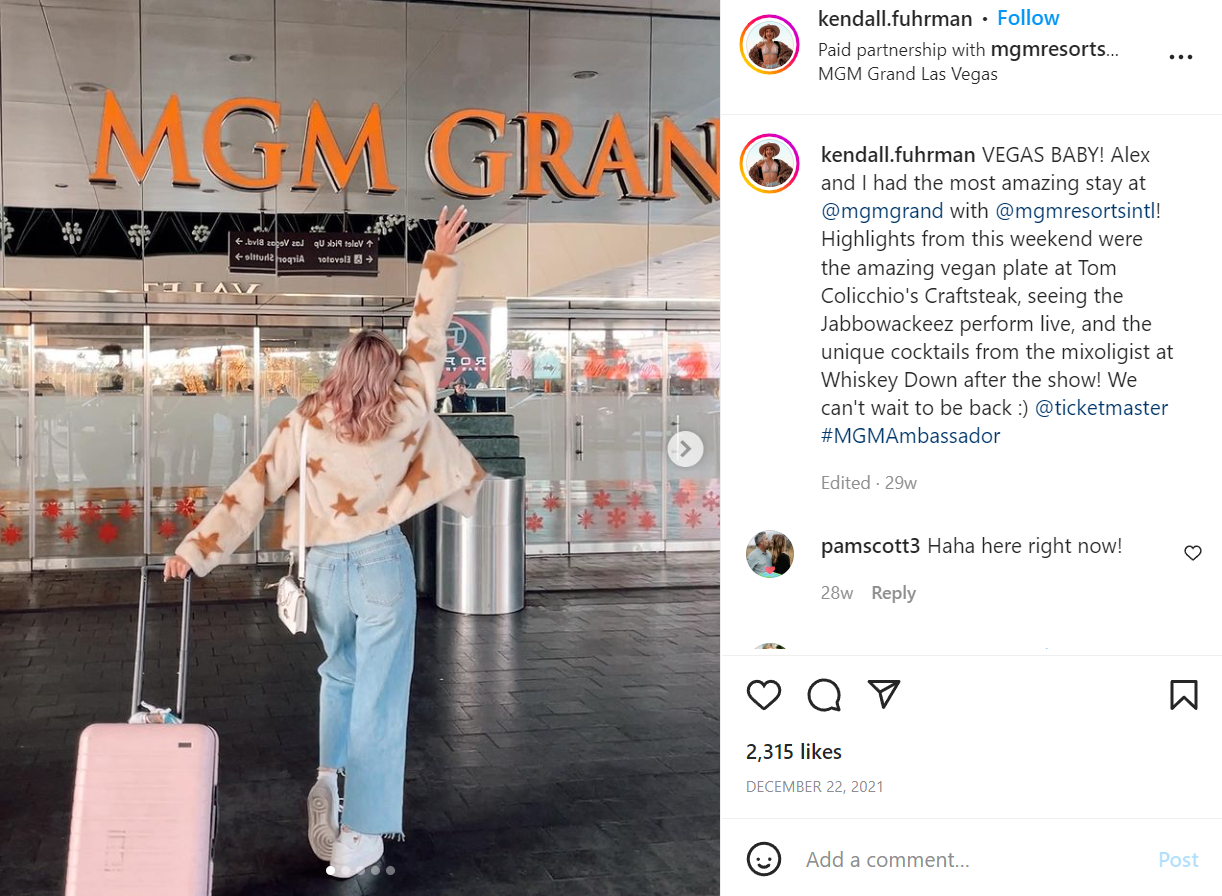Save the post with the bookmark icon

(x=1184, y=695)
